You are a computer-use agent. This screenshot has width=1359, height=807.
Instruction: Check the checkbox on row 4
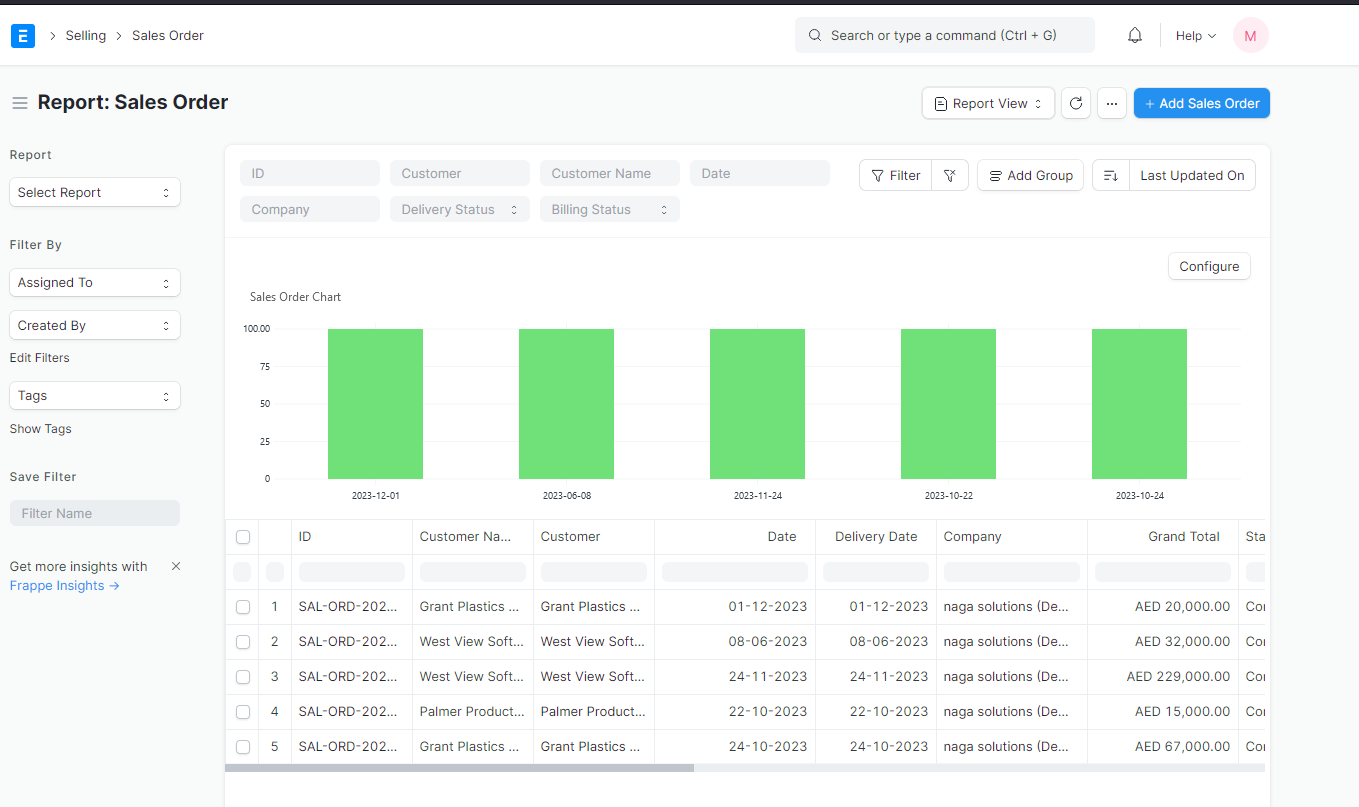click(243, 711)
